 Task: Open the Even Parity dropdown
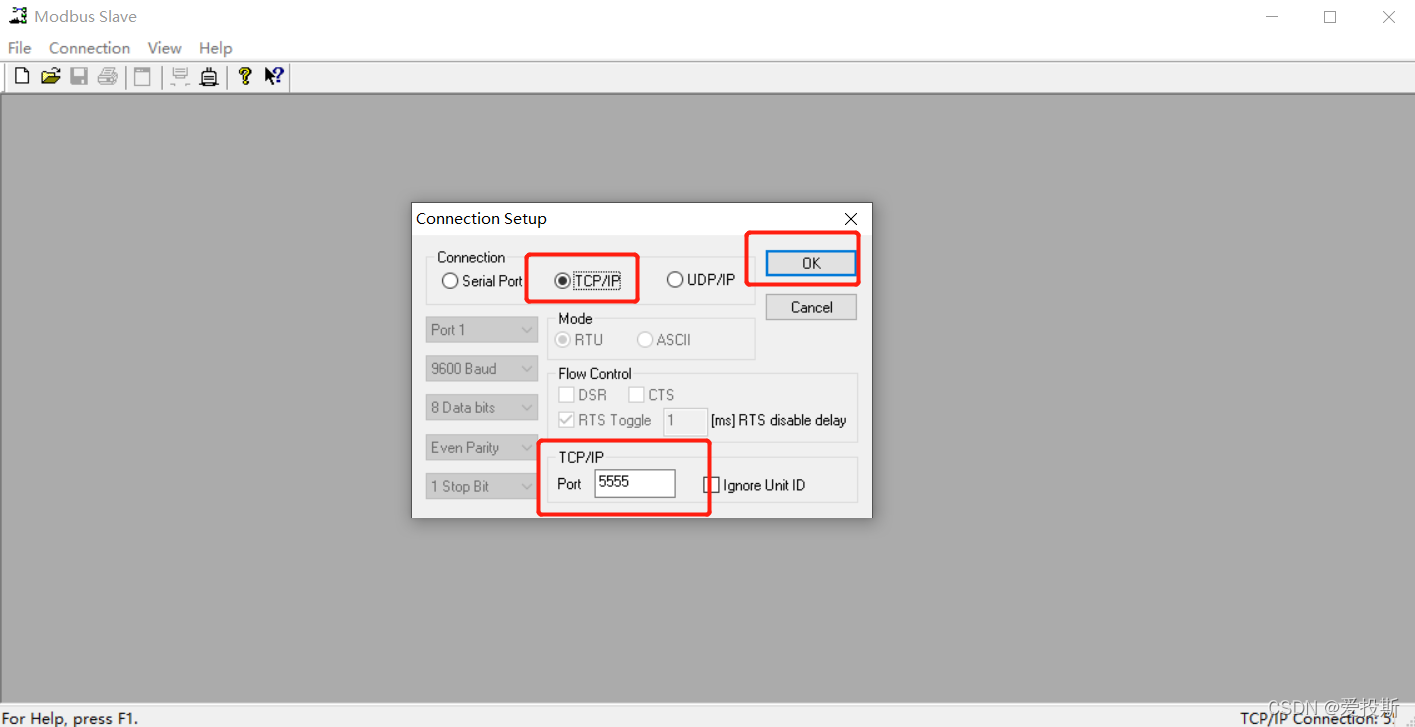pyautogui.click(x=482, y=447)
